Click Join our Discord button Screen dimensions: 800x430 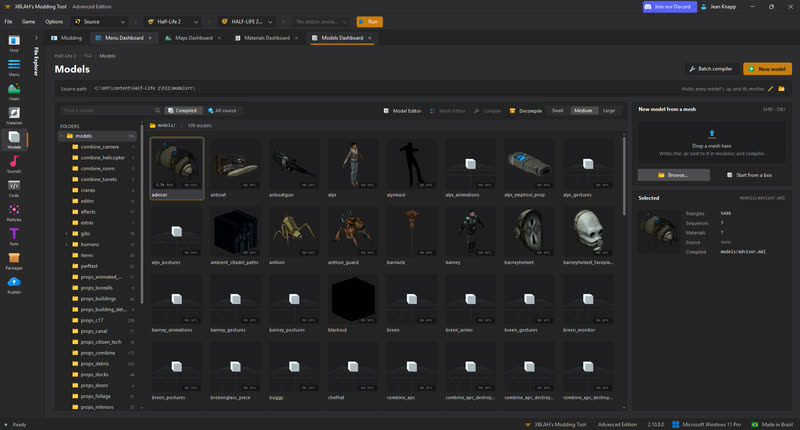coord(669,7)
